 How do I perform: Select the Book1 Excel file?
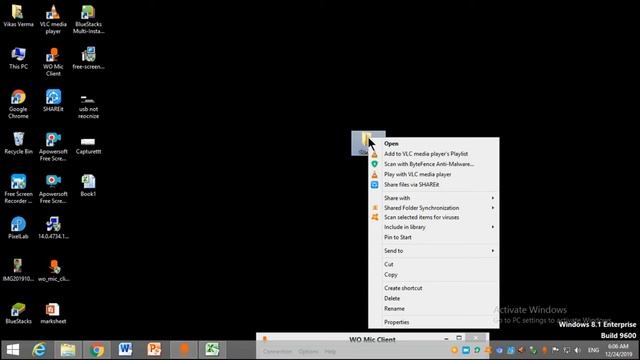click(88, 186)
